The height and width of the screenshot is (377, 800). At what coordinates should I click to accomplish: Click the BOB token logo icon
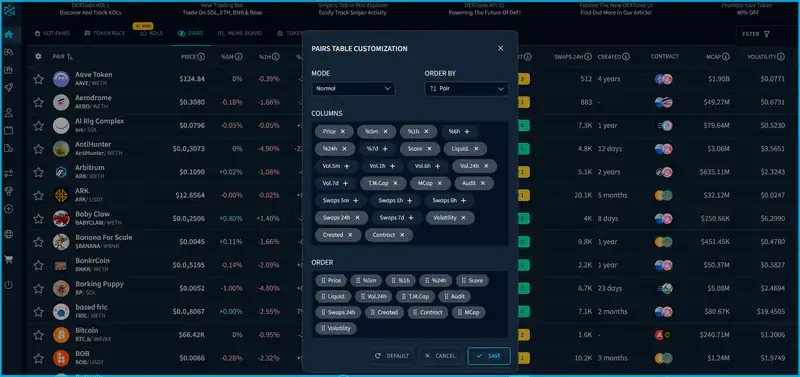61,358
